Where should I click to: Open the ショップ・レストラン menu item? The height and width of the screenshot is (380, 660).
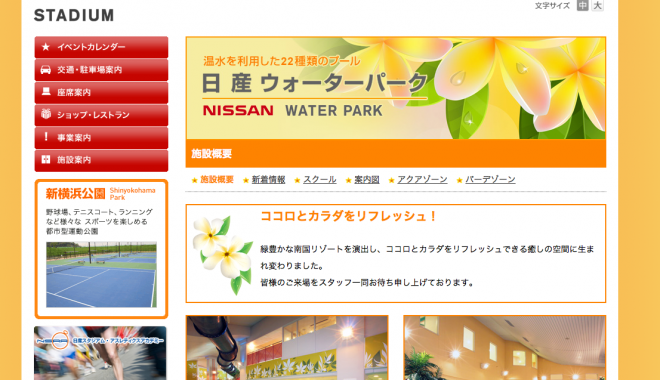pyautogui.click(x=101, y=115)
